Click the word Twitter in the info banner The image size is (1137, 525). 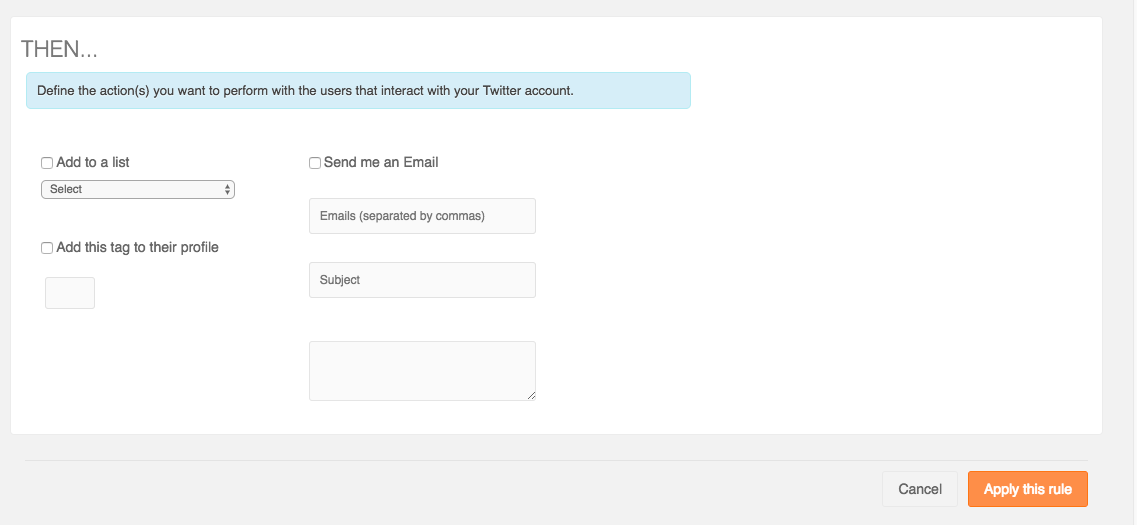pyautogui.click(x=509, y=91)
